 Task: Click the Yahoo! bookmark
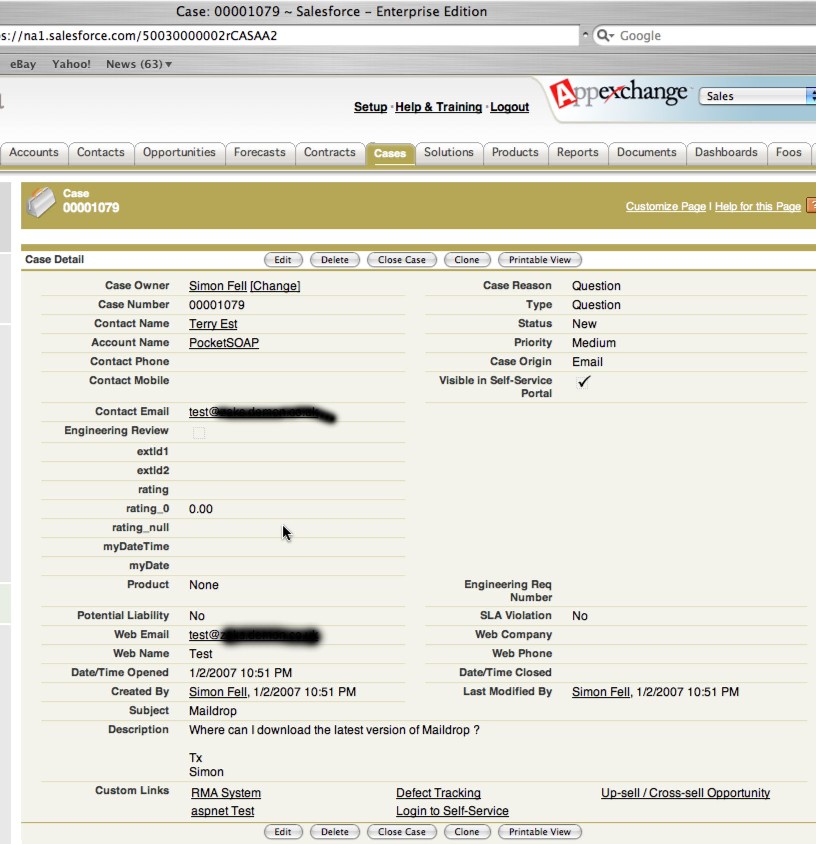71,64
